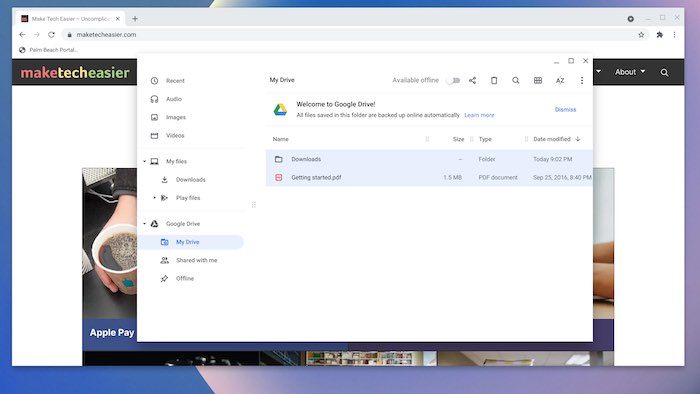Sort by Date modified column

552,139
